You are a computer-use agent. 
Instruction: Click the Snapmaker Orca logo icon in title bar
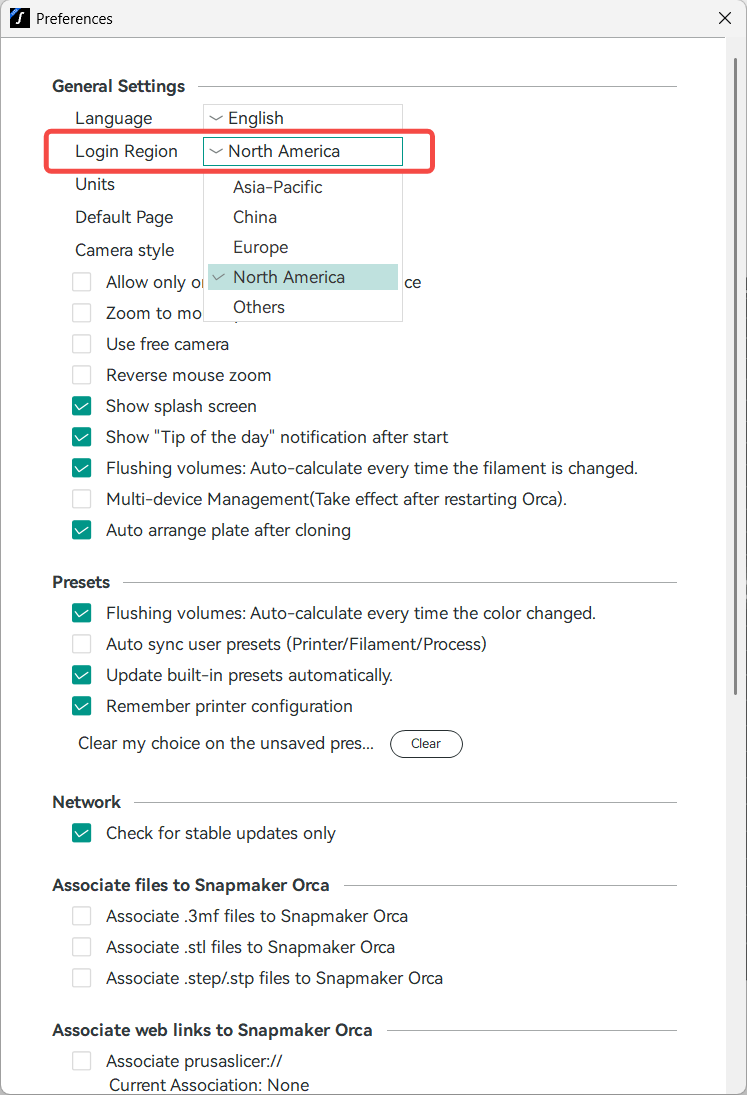[19, 18]
